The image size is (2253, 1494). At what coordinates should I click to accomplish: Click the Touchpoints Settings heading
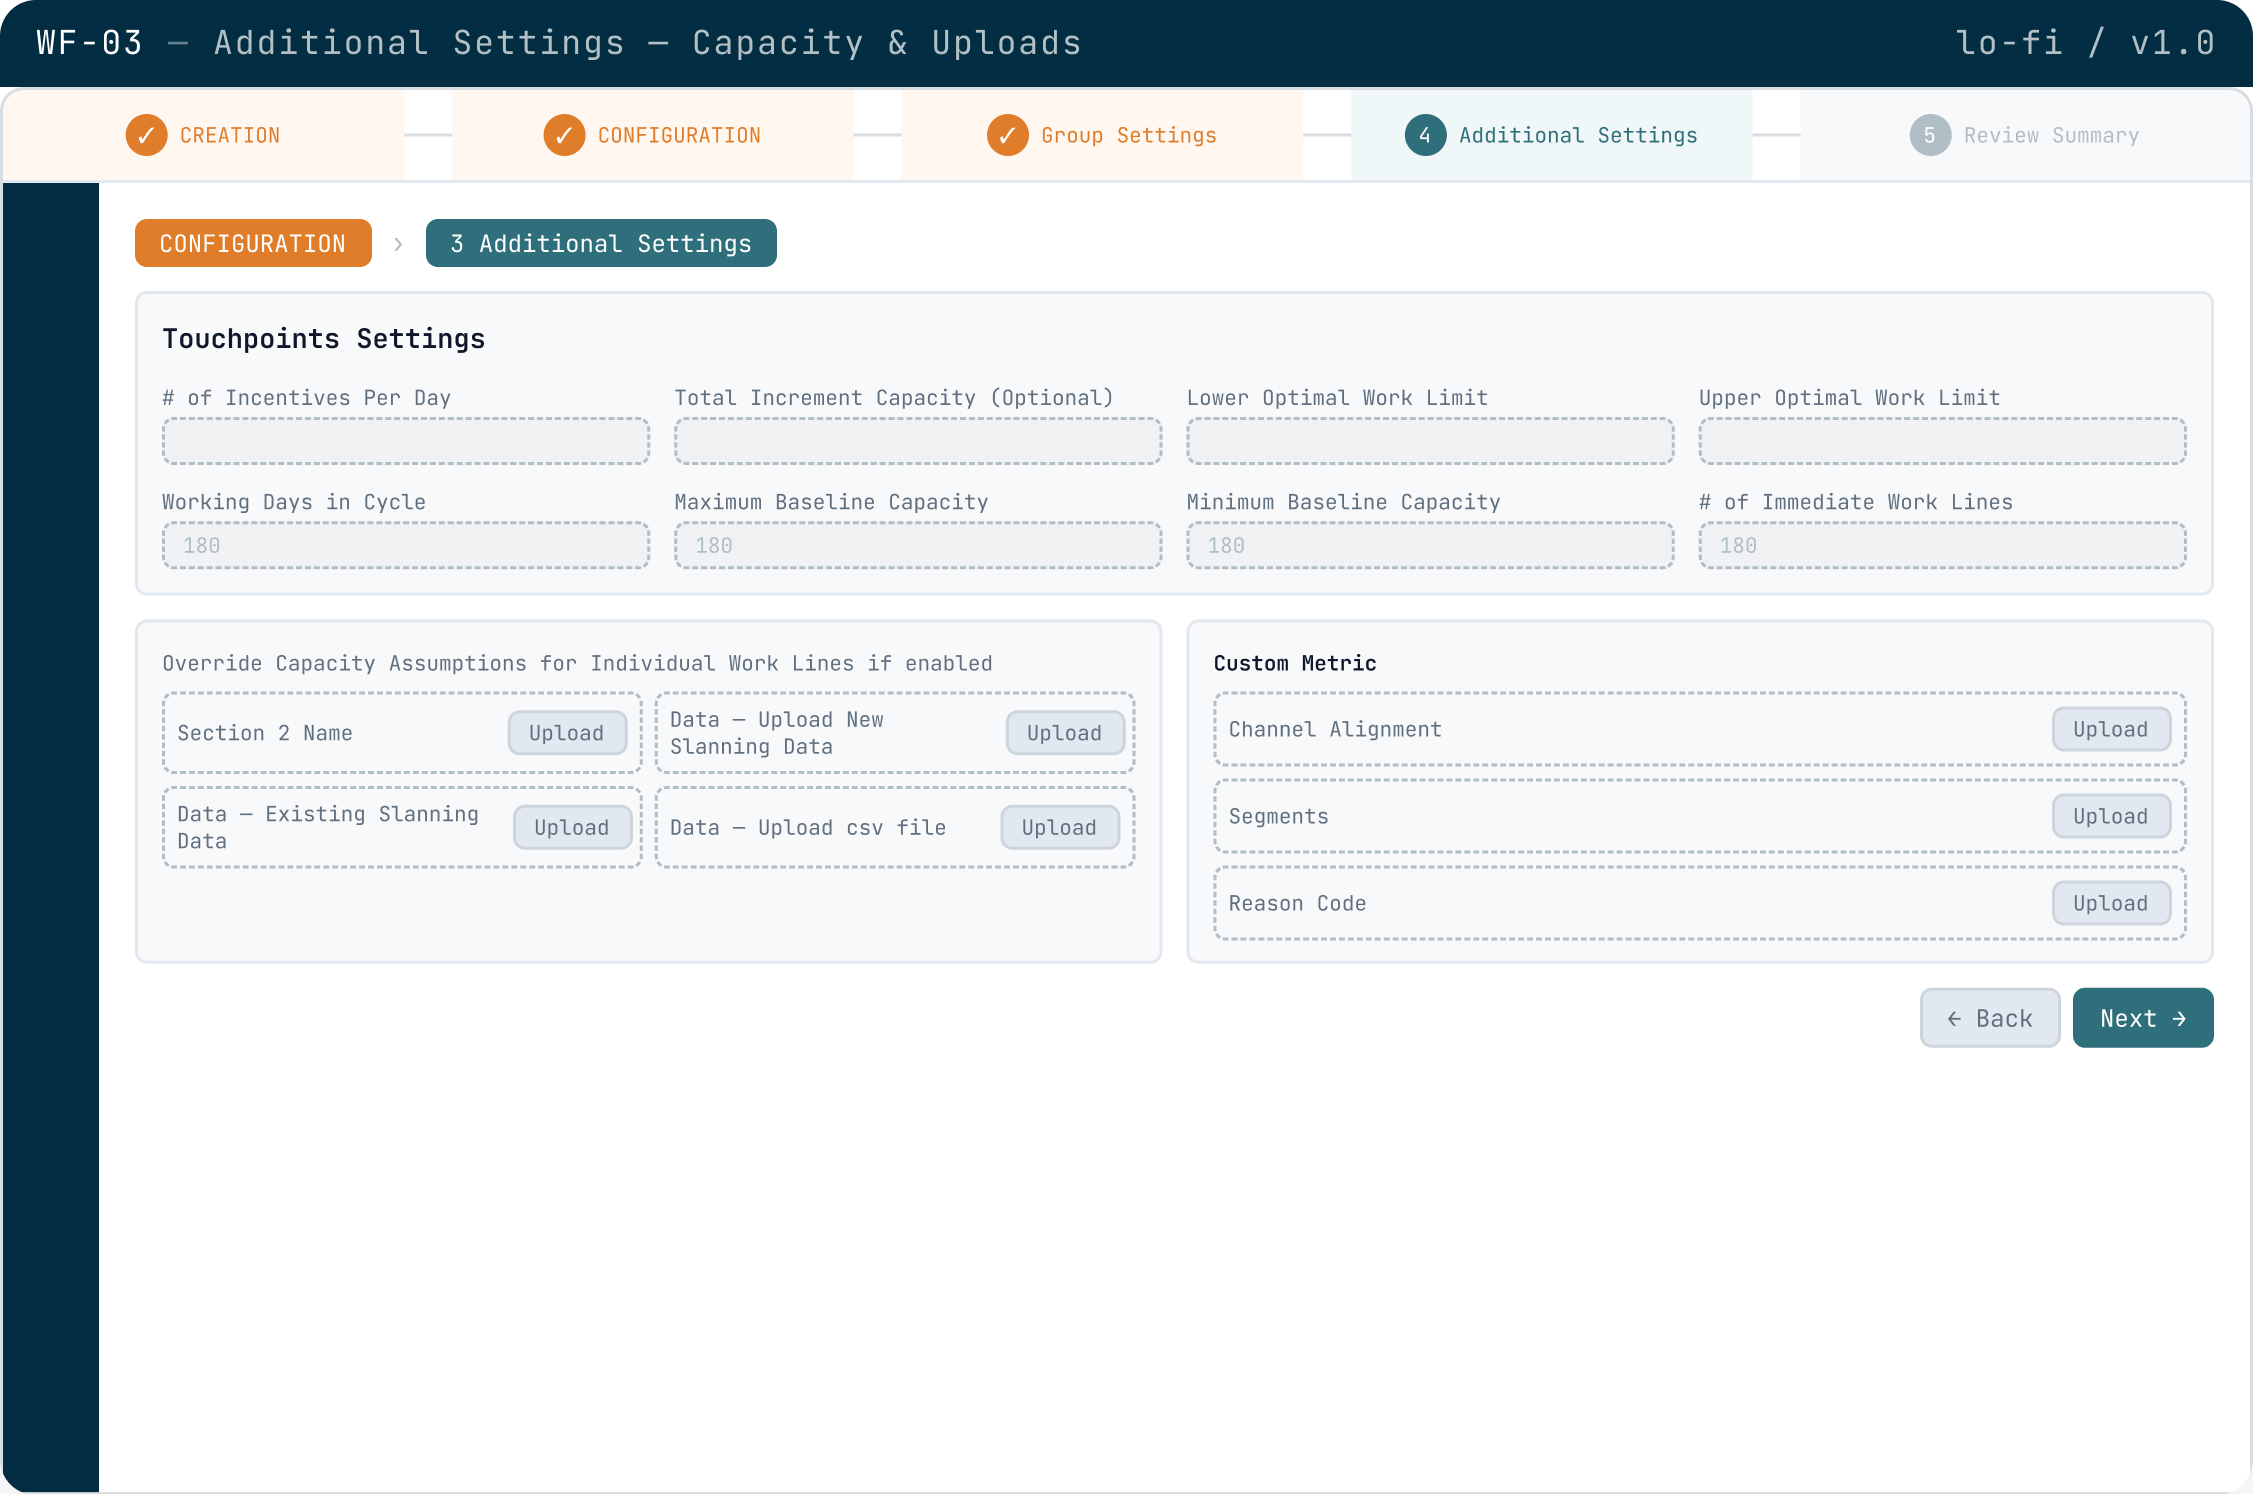[324, 339]
